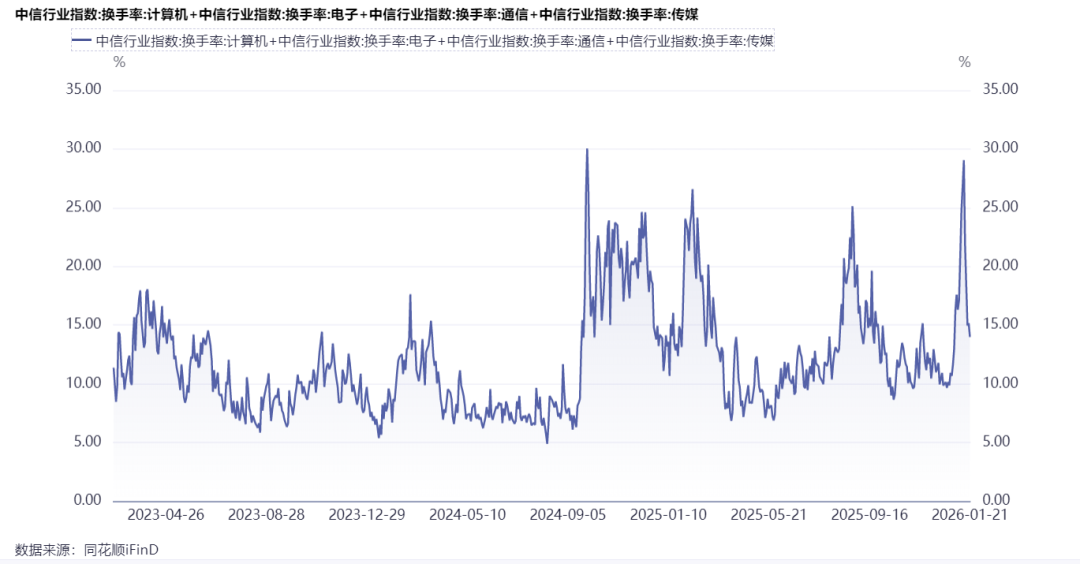Click the 2024-05-10 date label
This screenshot has height=564, width=1080.
coord(468,514)
